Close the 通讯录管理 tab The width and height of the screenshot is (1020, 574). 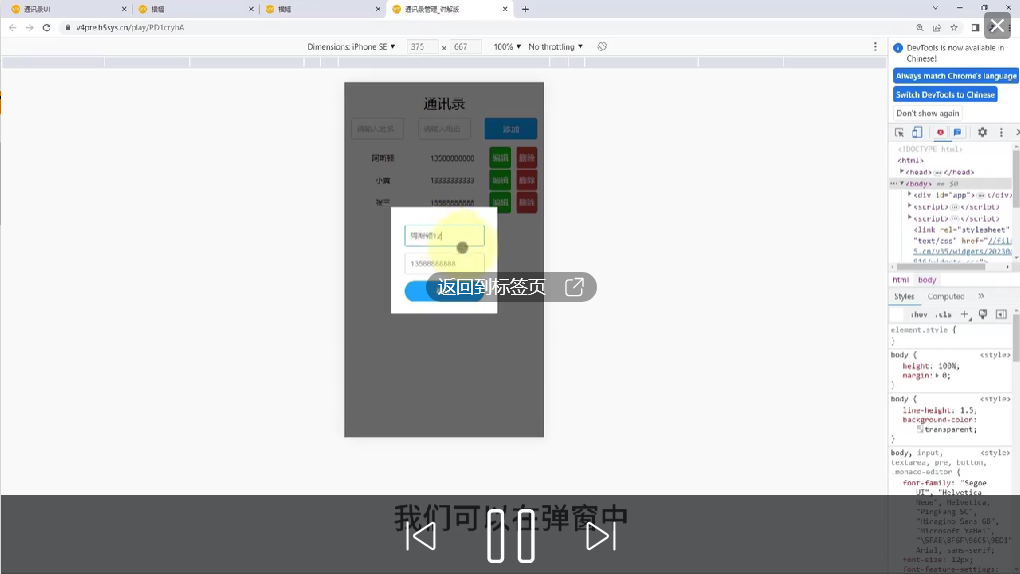click(x=505, y=9)
